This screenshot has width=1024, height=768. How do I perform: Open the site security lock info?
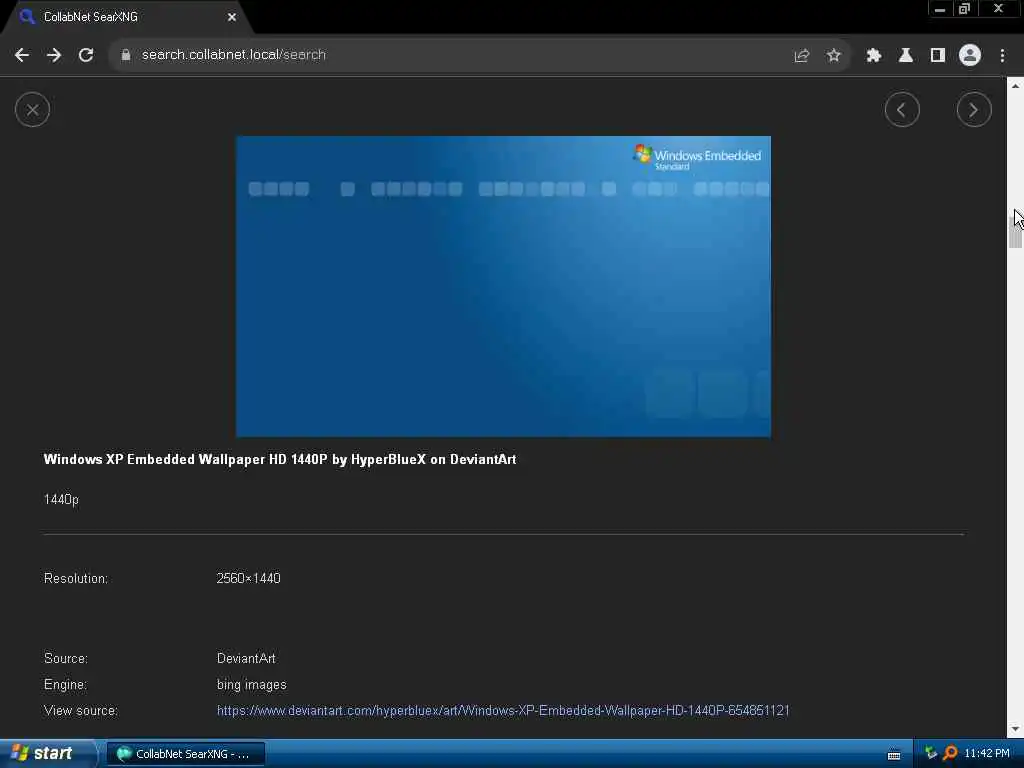[x=126, y=55]
